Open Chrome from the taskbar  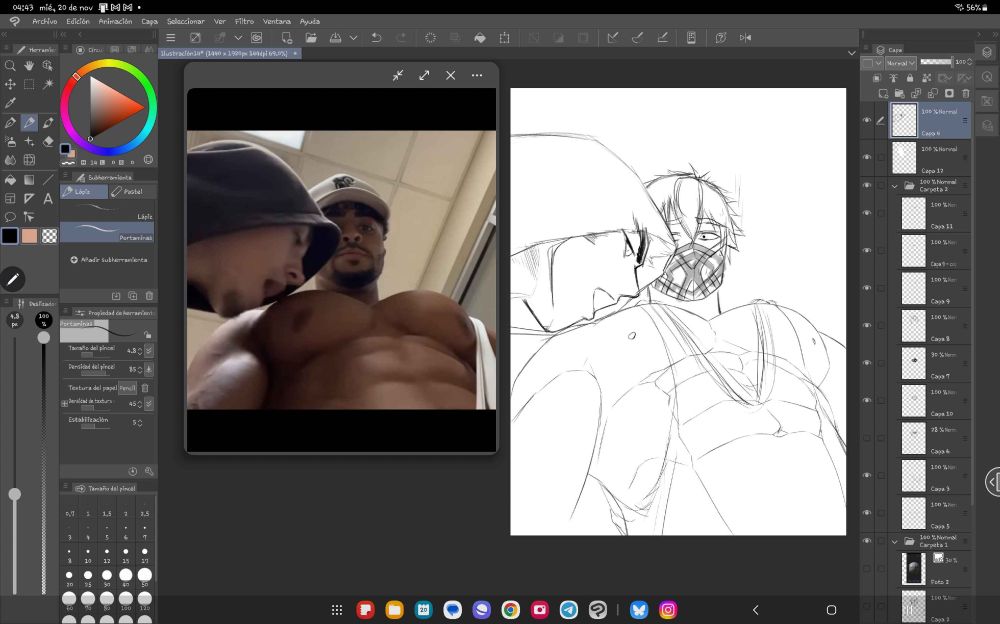click(x=510, y=610)
